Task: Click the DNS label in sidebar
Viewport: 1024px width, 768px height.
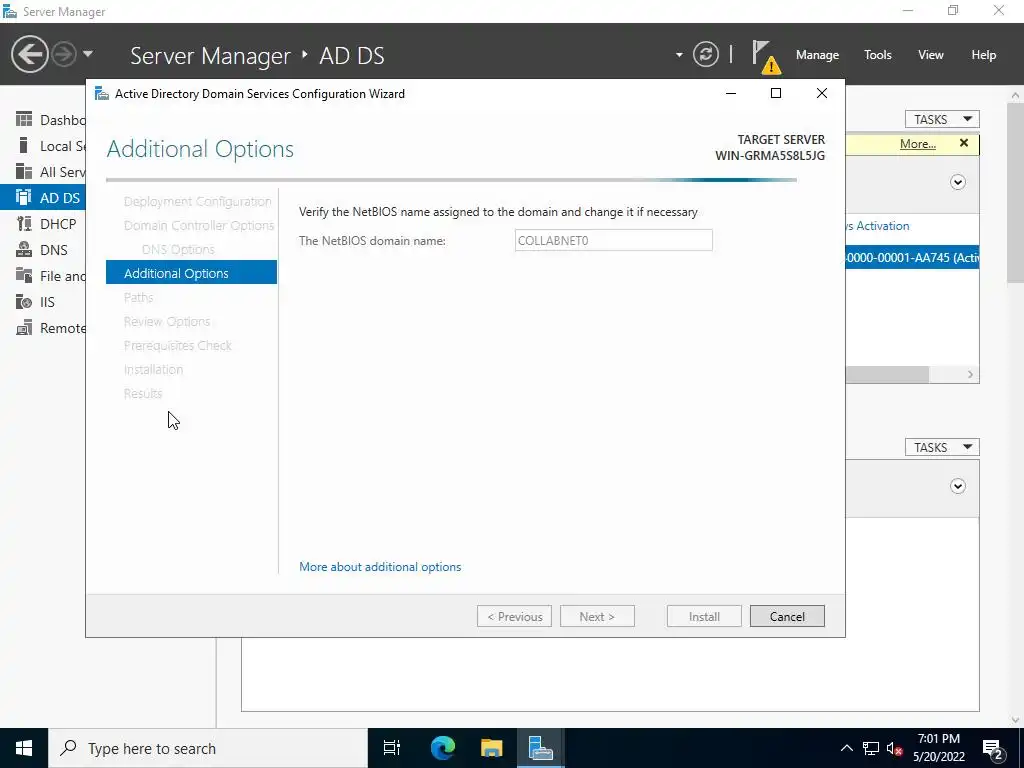Action: [x=54, y=250]
